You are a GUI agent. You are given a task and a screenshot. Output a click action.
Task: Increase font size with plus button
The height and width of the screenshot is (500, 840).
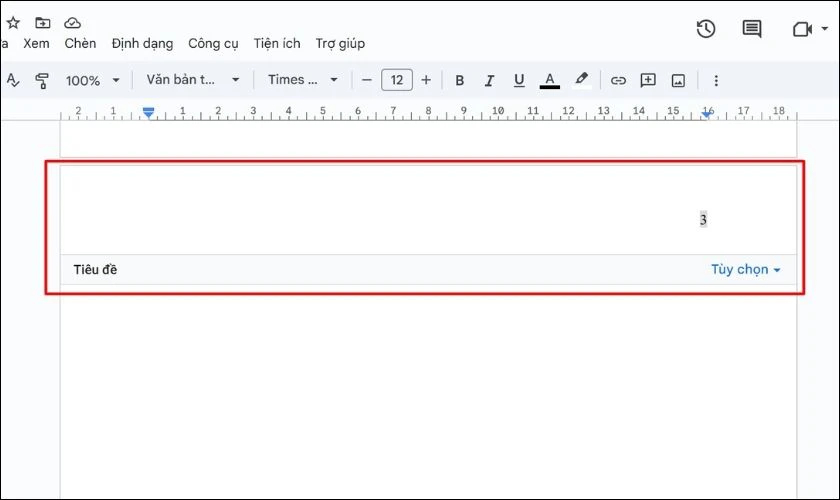tap(426, 80)
